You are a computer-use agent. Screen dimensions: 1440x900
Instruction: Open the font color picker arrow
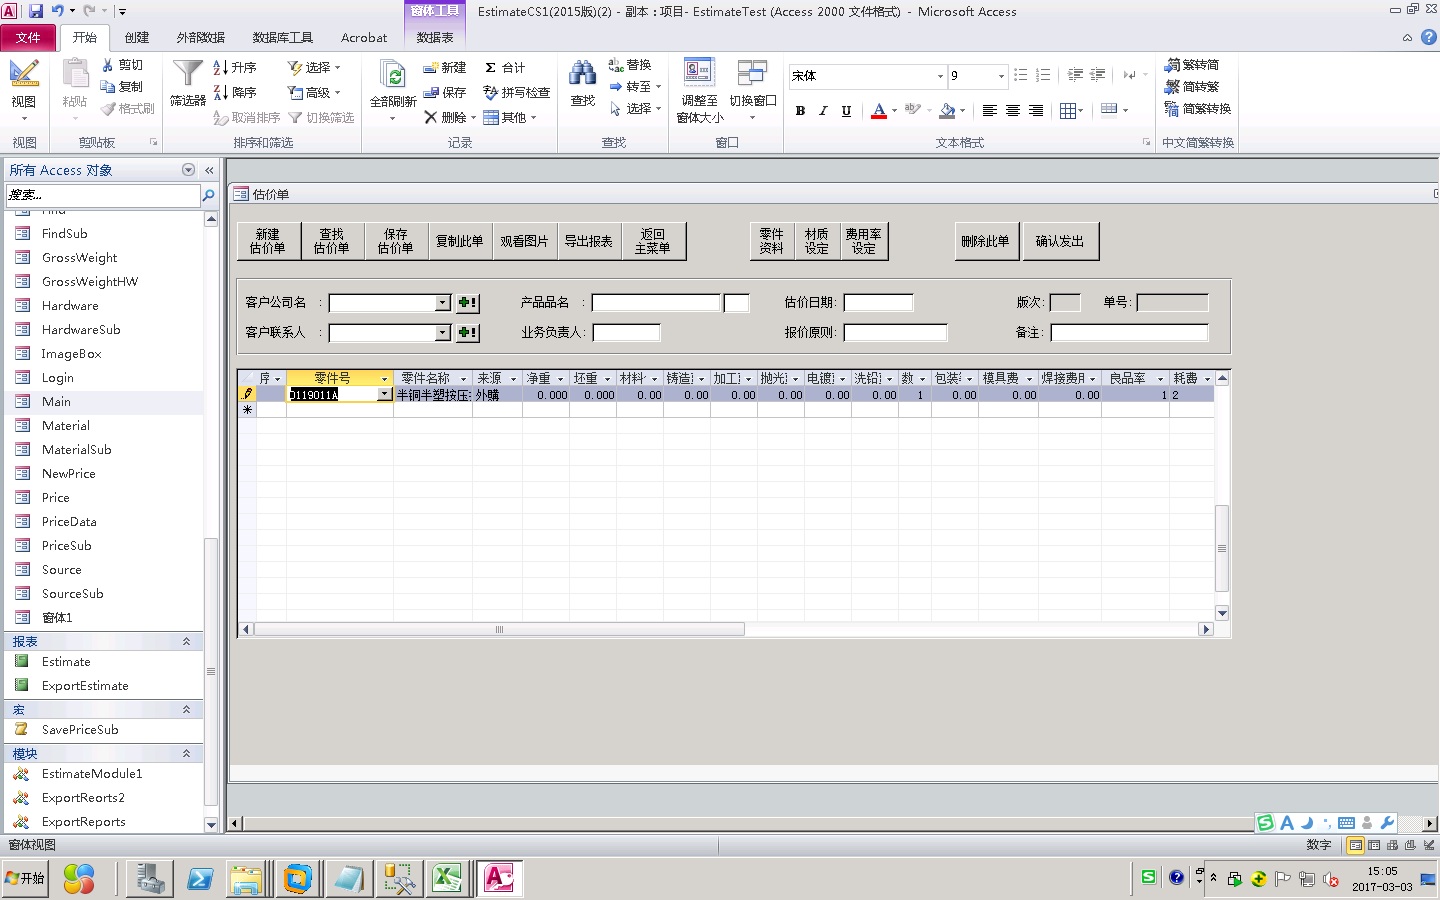tap(894, 111)
